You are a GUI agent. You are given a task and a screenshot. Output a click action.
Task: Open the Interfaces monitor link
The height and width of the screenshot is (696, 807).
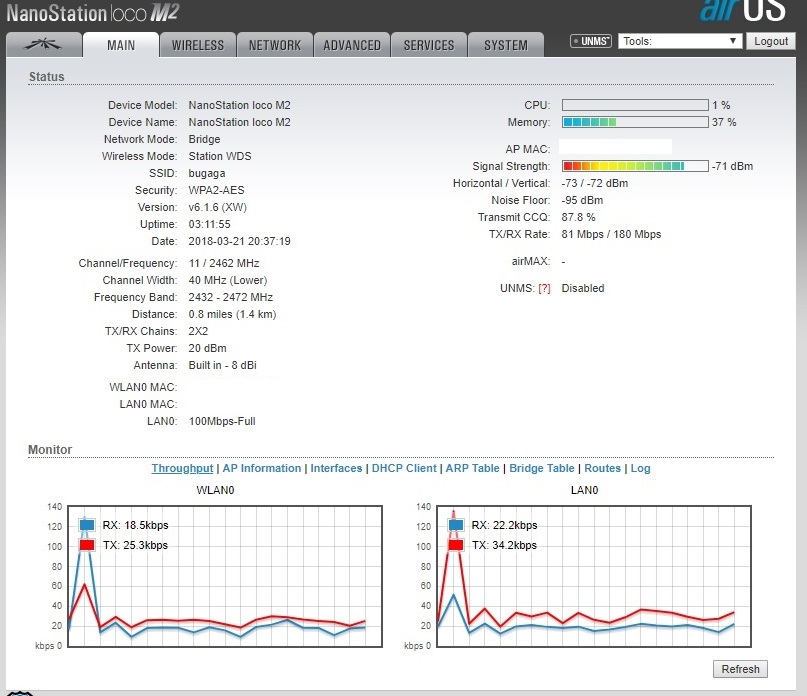click(336, 468)
